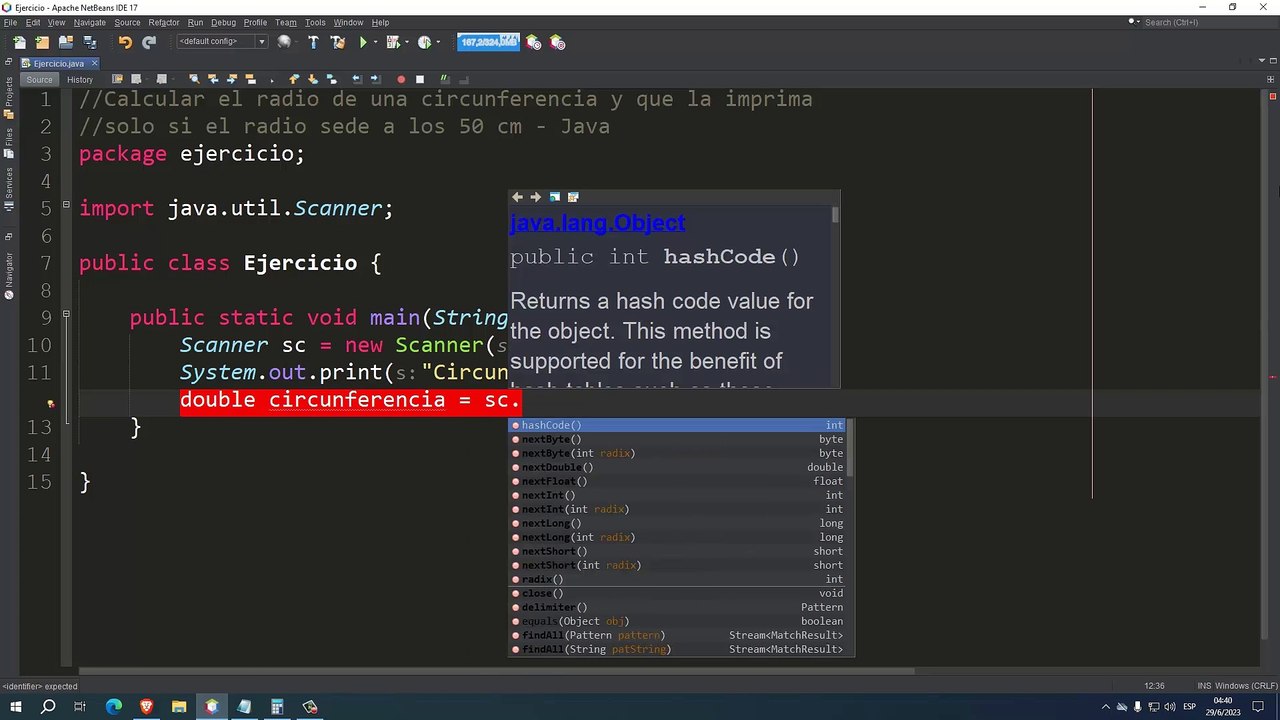Click the Find Selection magnifier icon
Screen dimensions: 1280x720
pyautogui.click(x=194, y=79)
